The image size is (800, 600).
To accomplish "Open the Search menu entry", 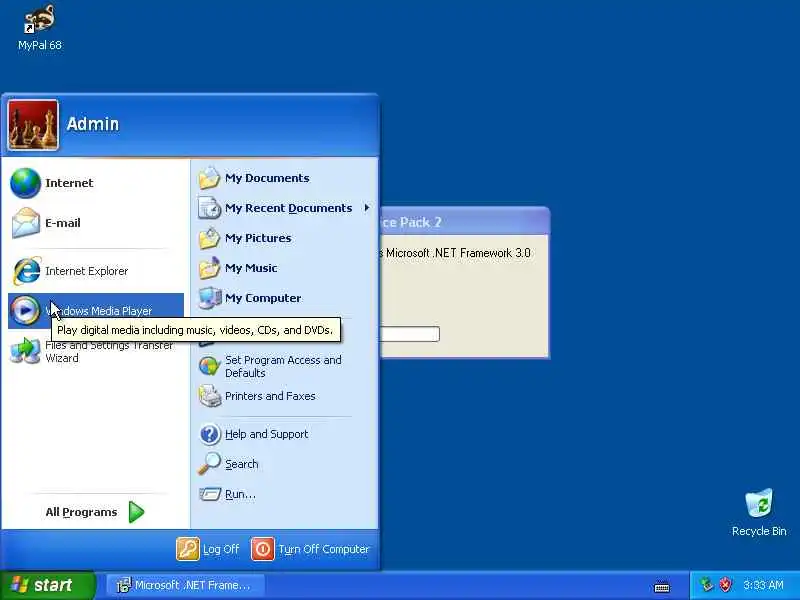I will pyautogui.click(x=284, y=464).
